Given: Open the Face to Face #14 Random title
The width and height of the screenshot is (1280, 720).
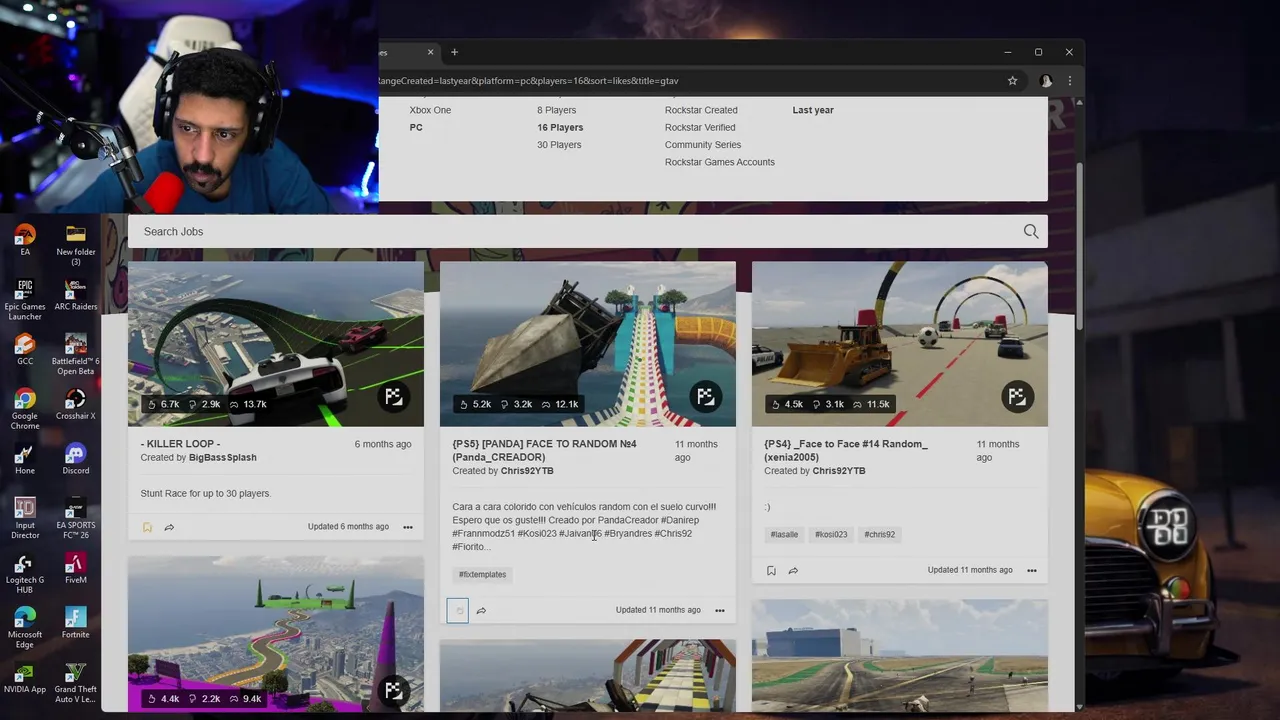Looking at the screenshot, I should tap(846, 451).
